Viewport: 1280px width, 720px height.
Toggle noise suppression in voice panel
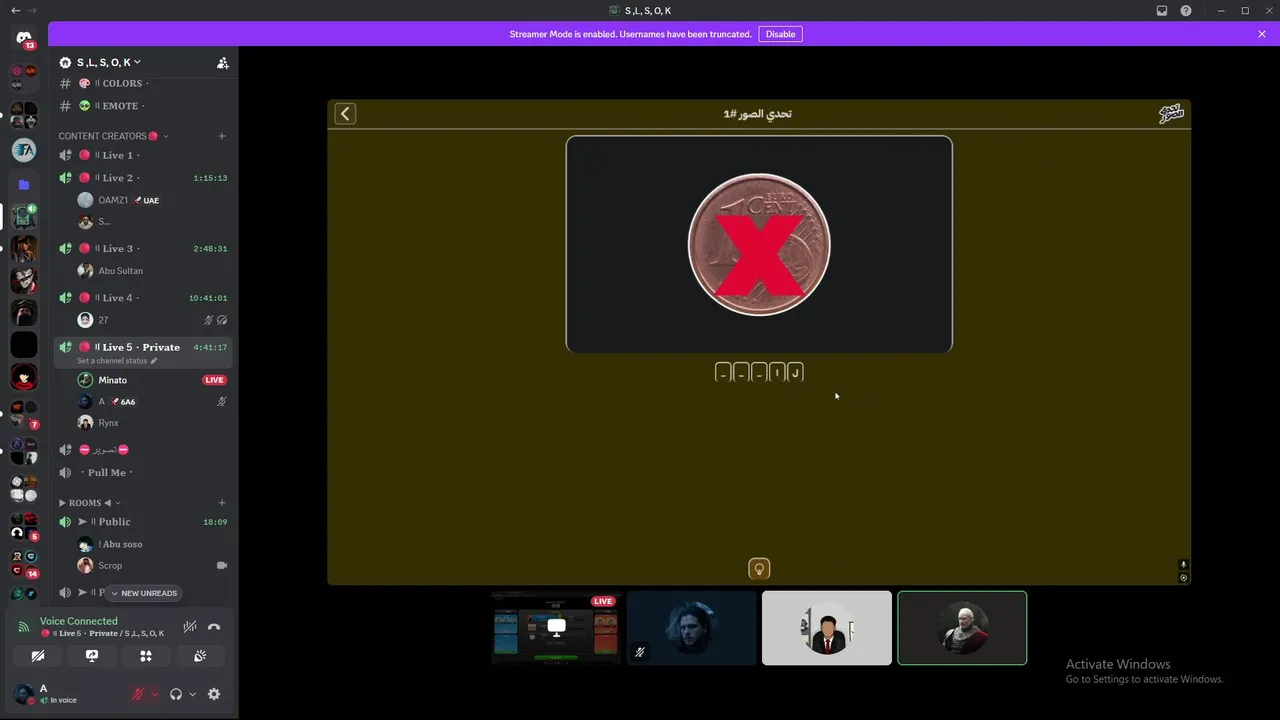click(x=190, y=627)
